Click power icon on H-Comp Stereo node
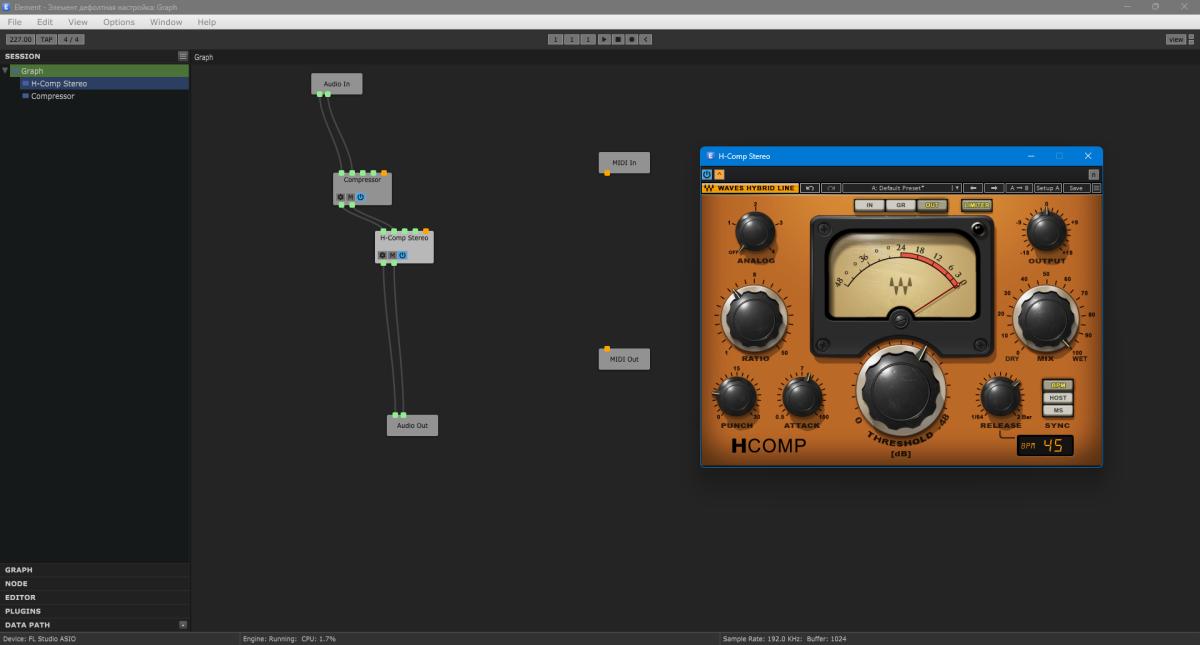 coord(403,255)
